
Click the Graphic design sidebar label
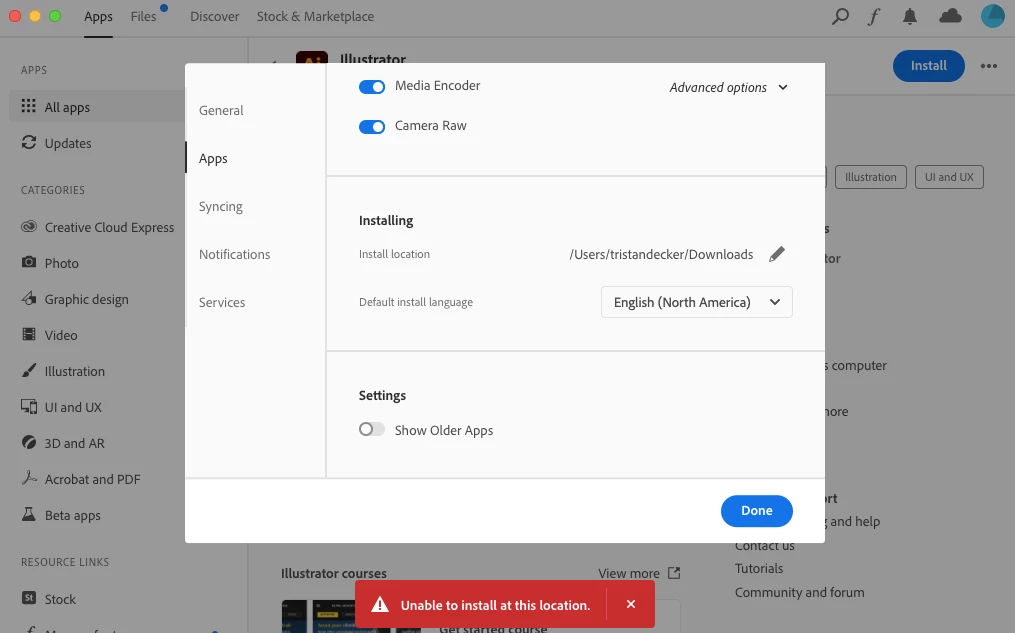[x=87, y=300]
